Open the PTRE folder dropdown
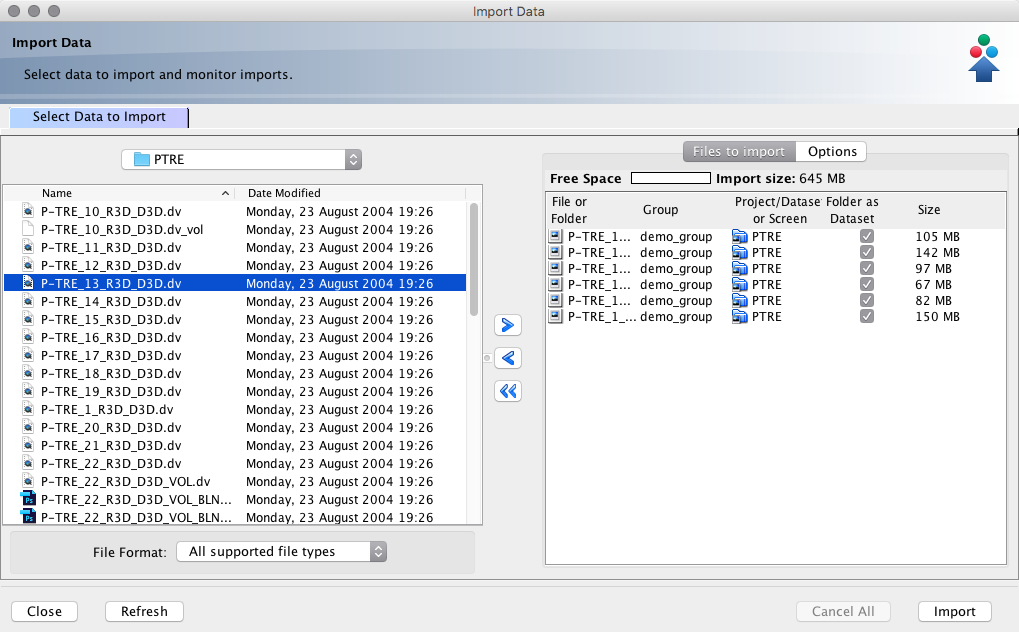This screenshot has width=1019, height=632. tap(241, 159)
